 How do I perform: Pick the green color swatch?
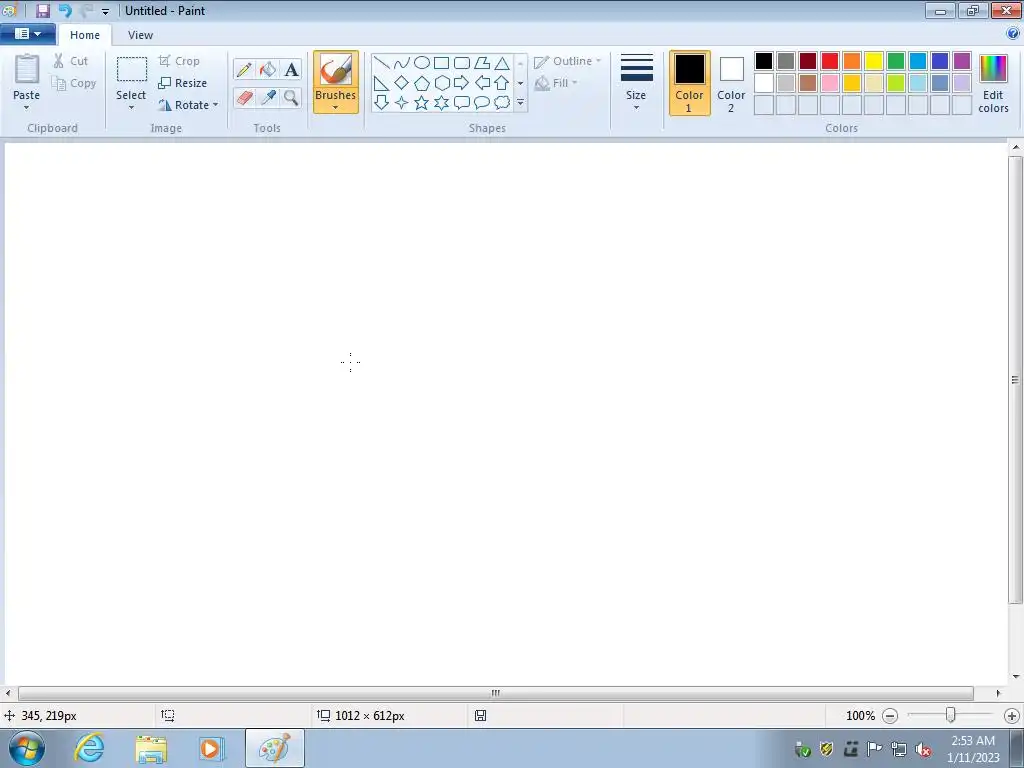coord(896,61)
